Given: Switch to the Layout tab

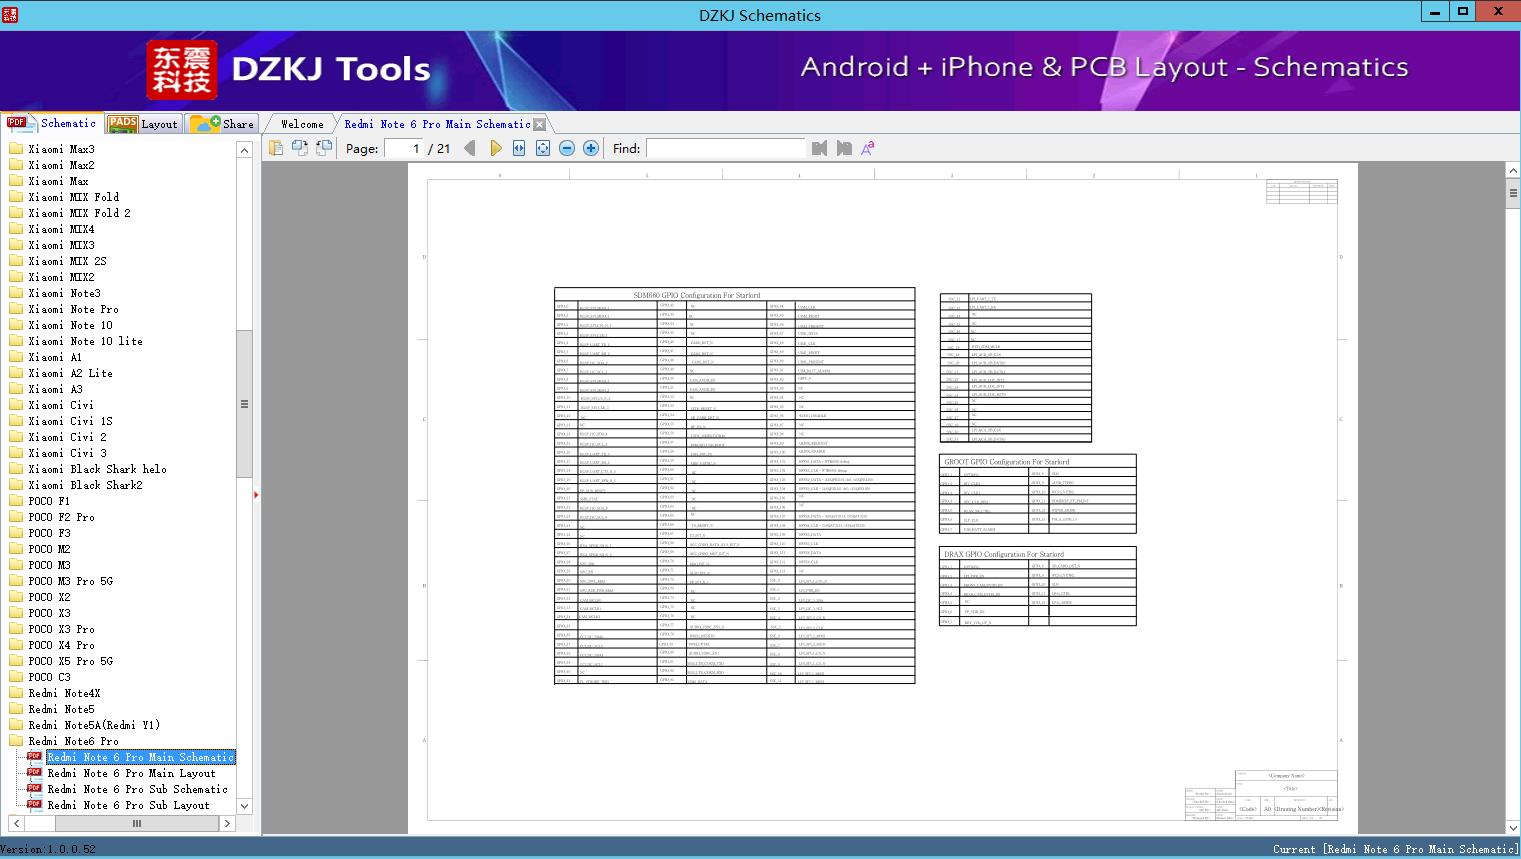Looking at the screenshot, I should (143, 124).
